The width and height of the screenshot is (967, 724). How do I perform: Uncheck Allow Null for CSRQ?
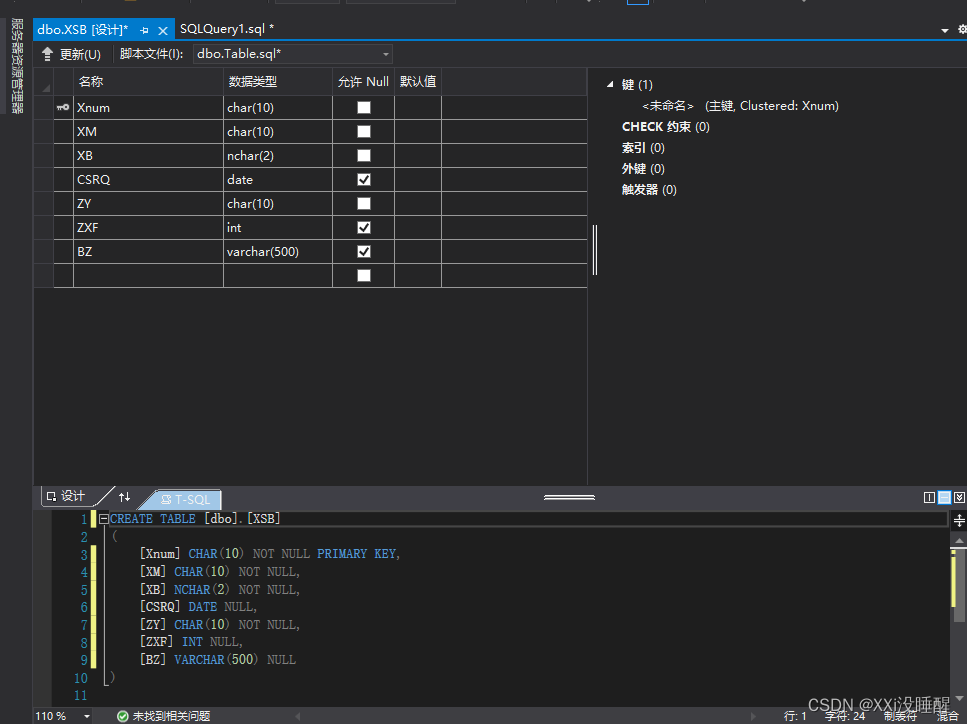coord(364,179)
